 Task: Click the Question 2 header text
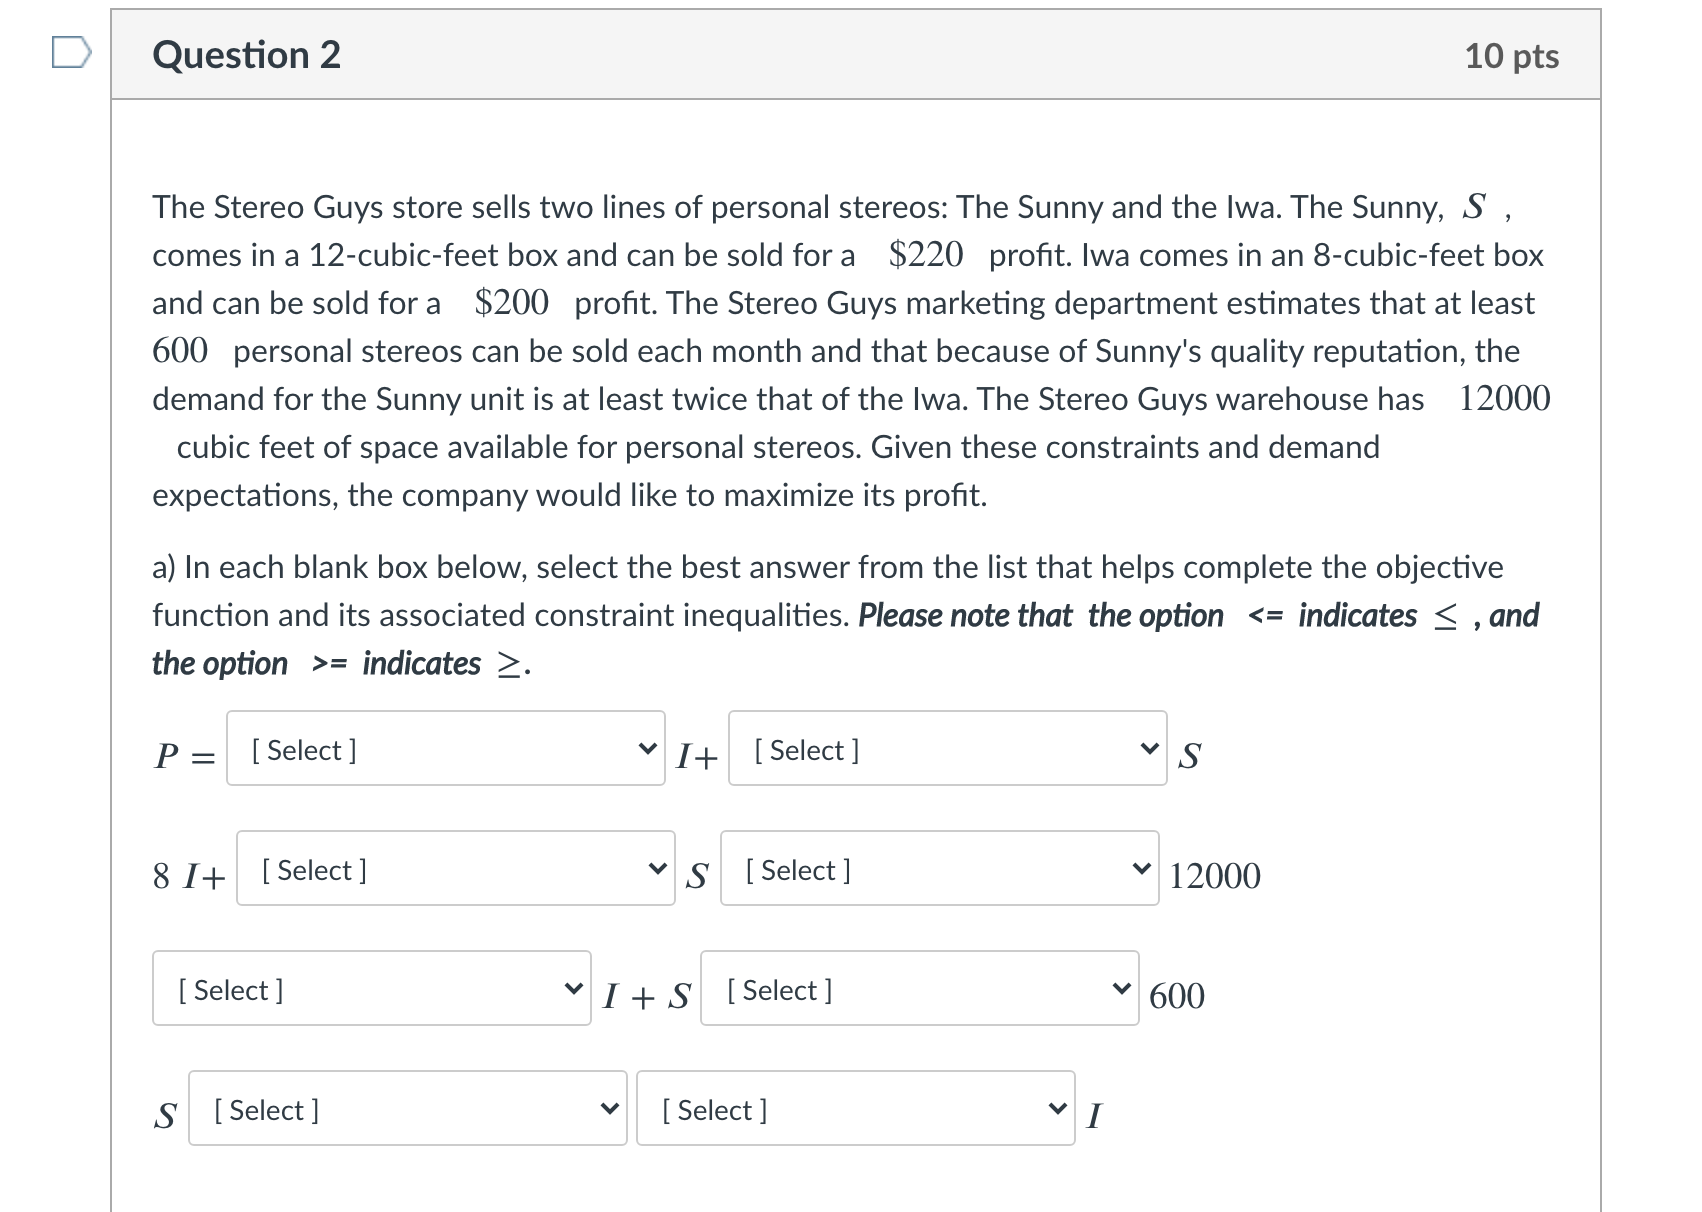243,55
